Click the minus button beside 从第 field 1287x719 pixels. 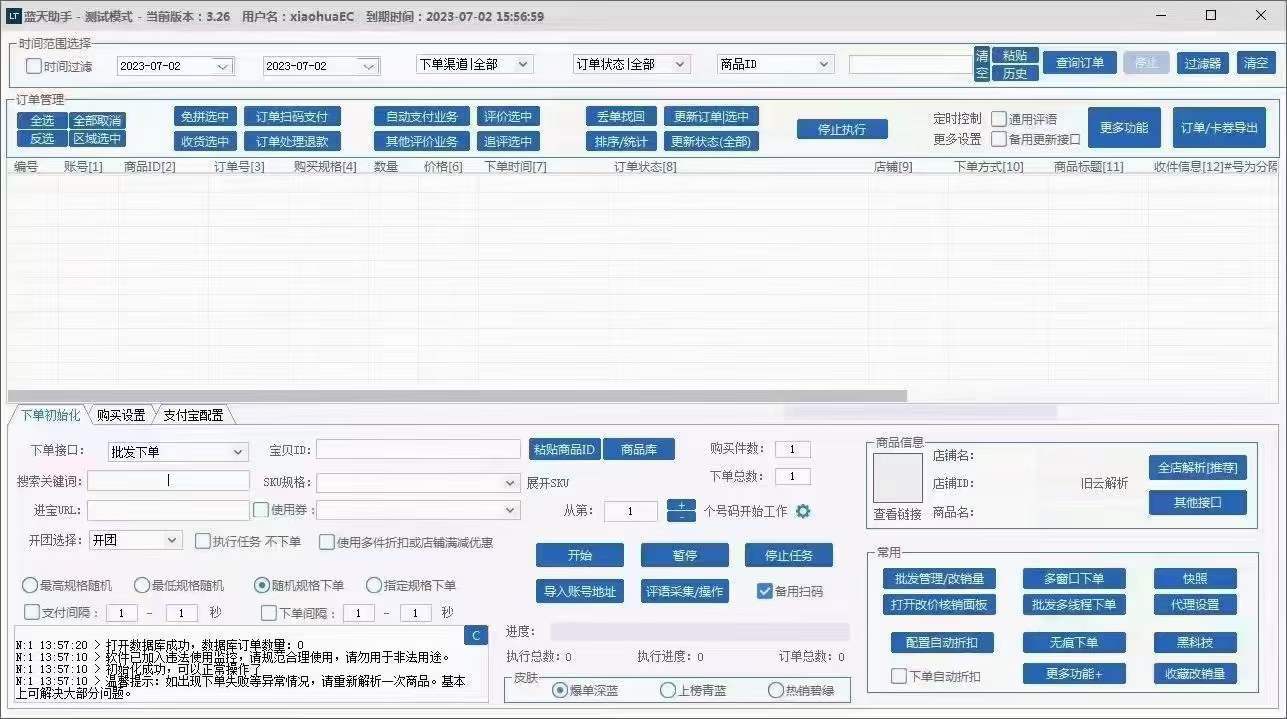tap(681, 517)
